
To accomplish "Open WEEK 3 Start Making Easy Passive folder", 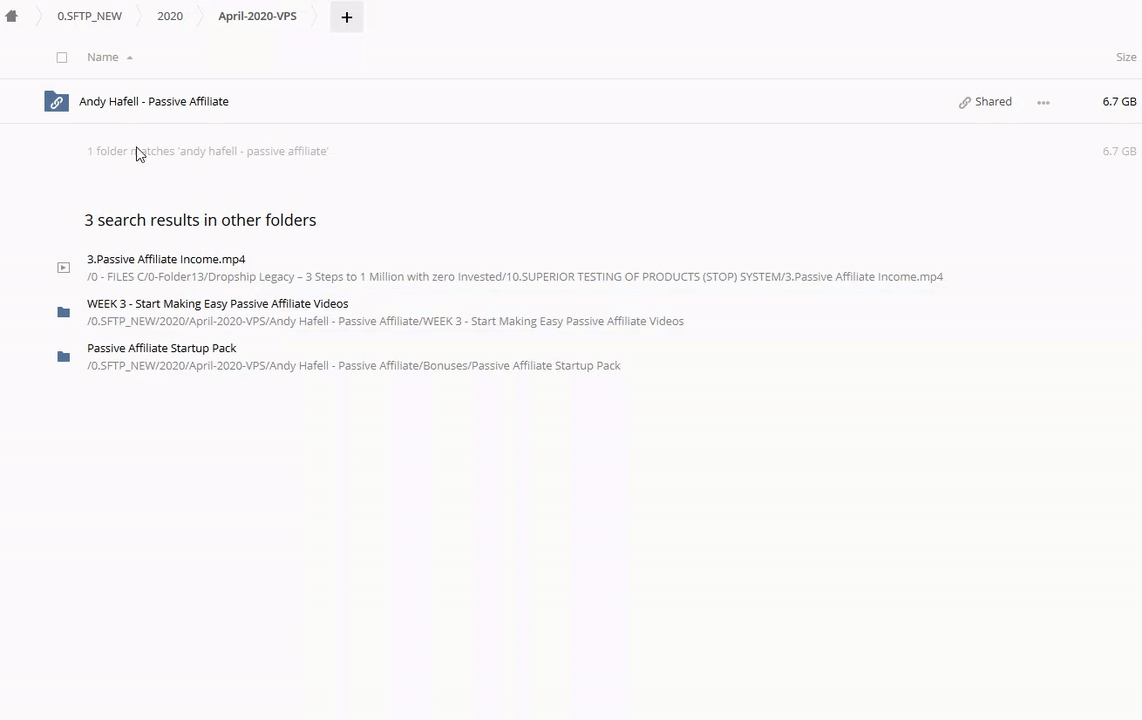I will pos(217,303).
